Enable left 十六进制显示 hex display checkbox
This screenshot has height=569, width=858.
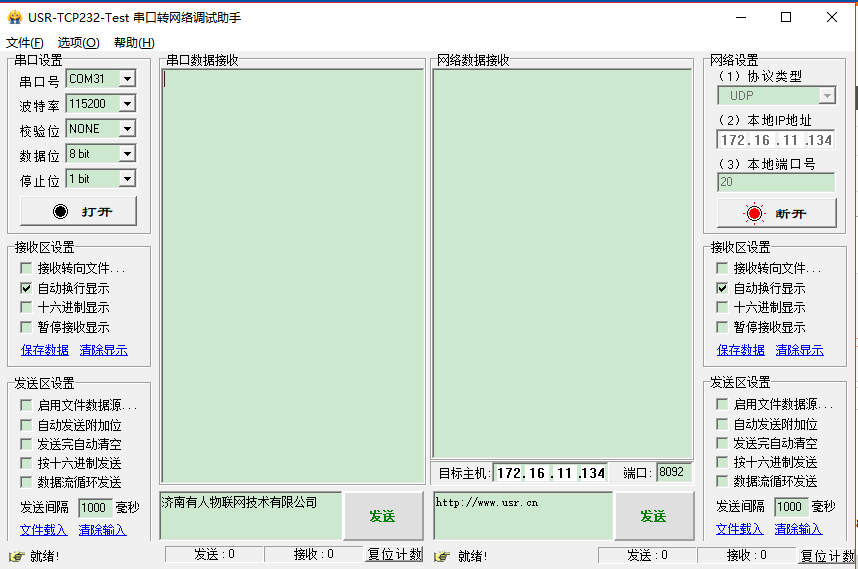point(26,308)
